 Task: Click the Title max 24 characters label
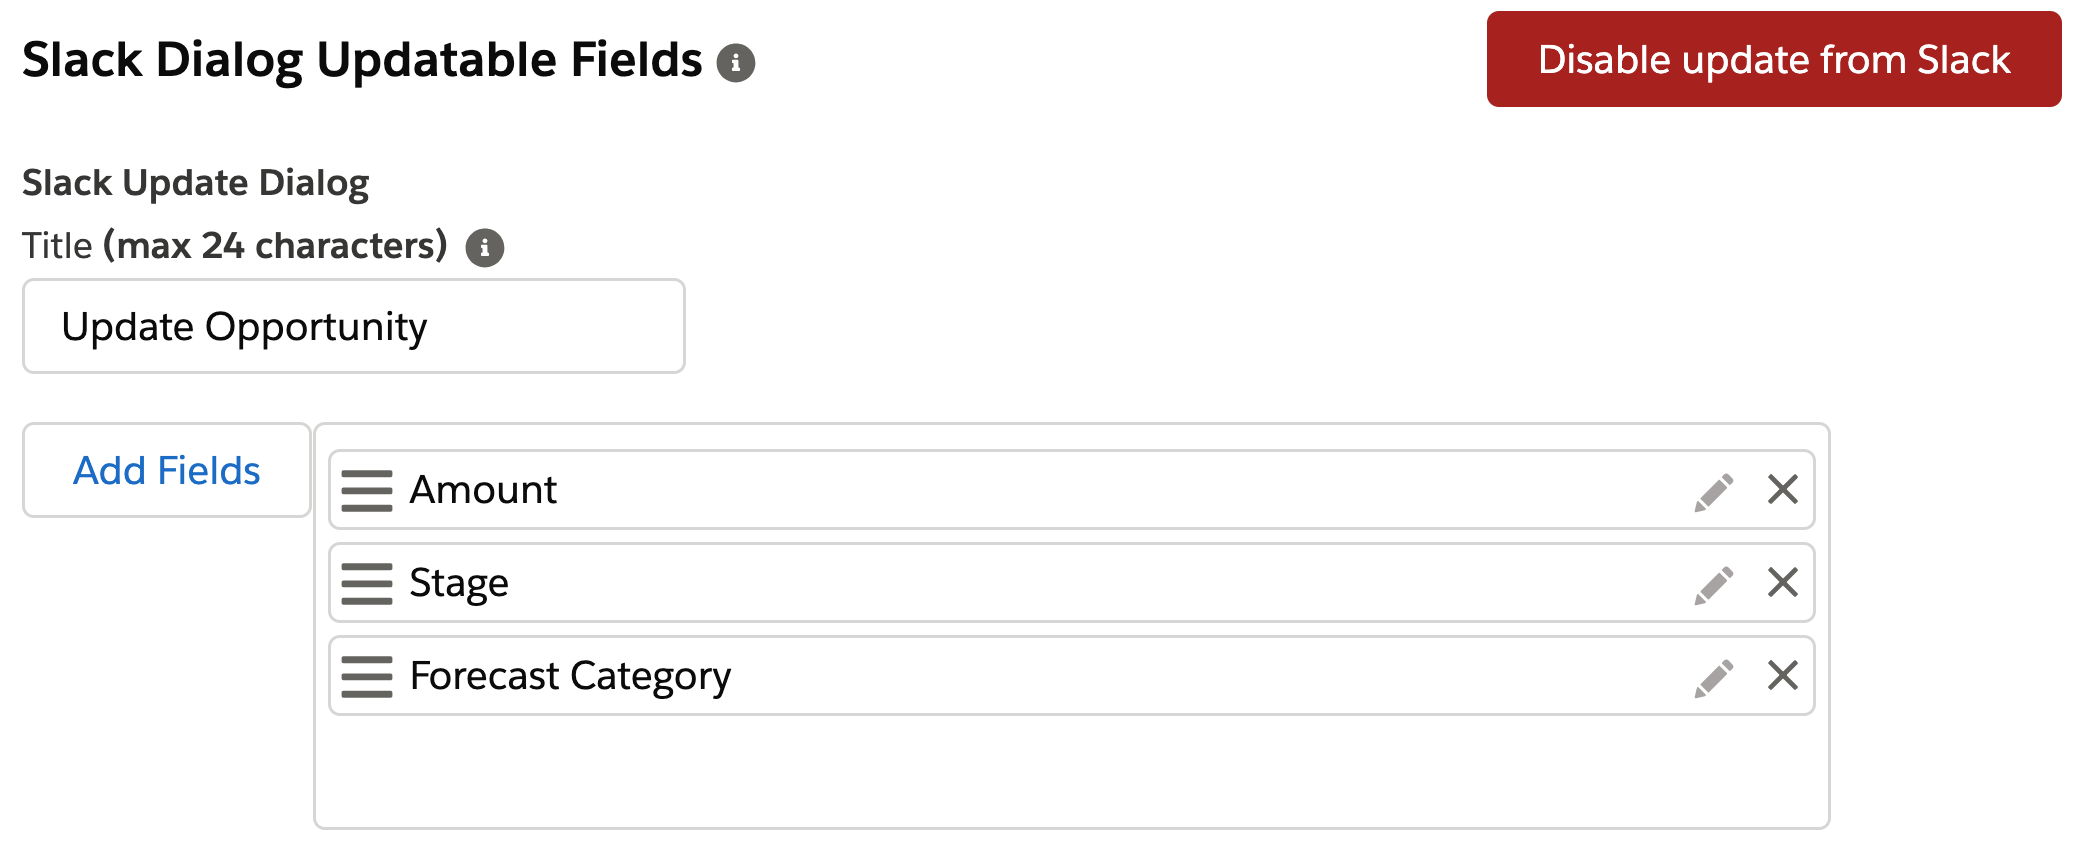tap(235, 246)
